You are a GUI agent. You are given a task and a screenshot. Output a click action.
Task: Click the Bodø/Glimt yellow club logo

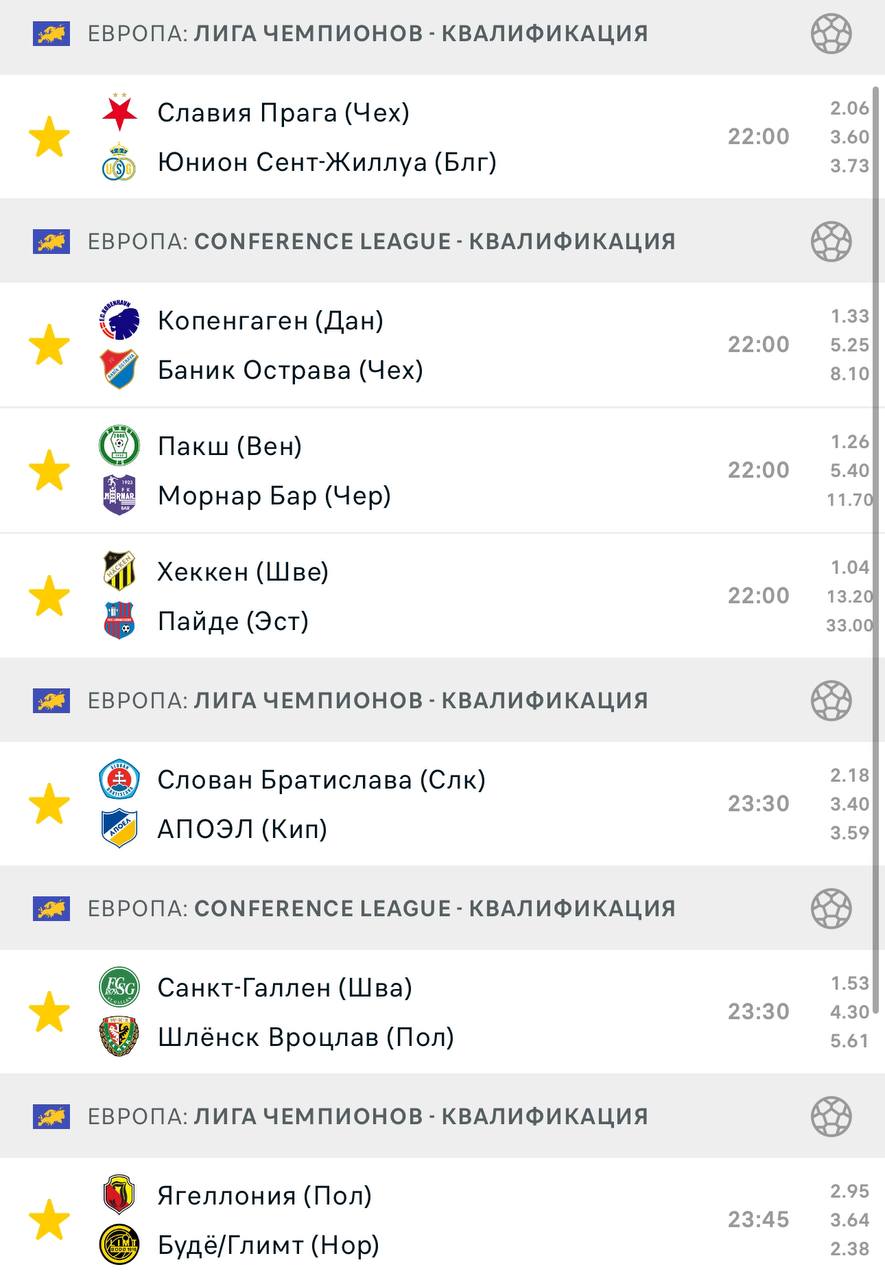point(119,1245)
